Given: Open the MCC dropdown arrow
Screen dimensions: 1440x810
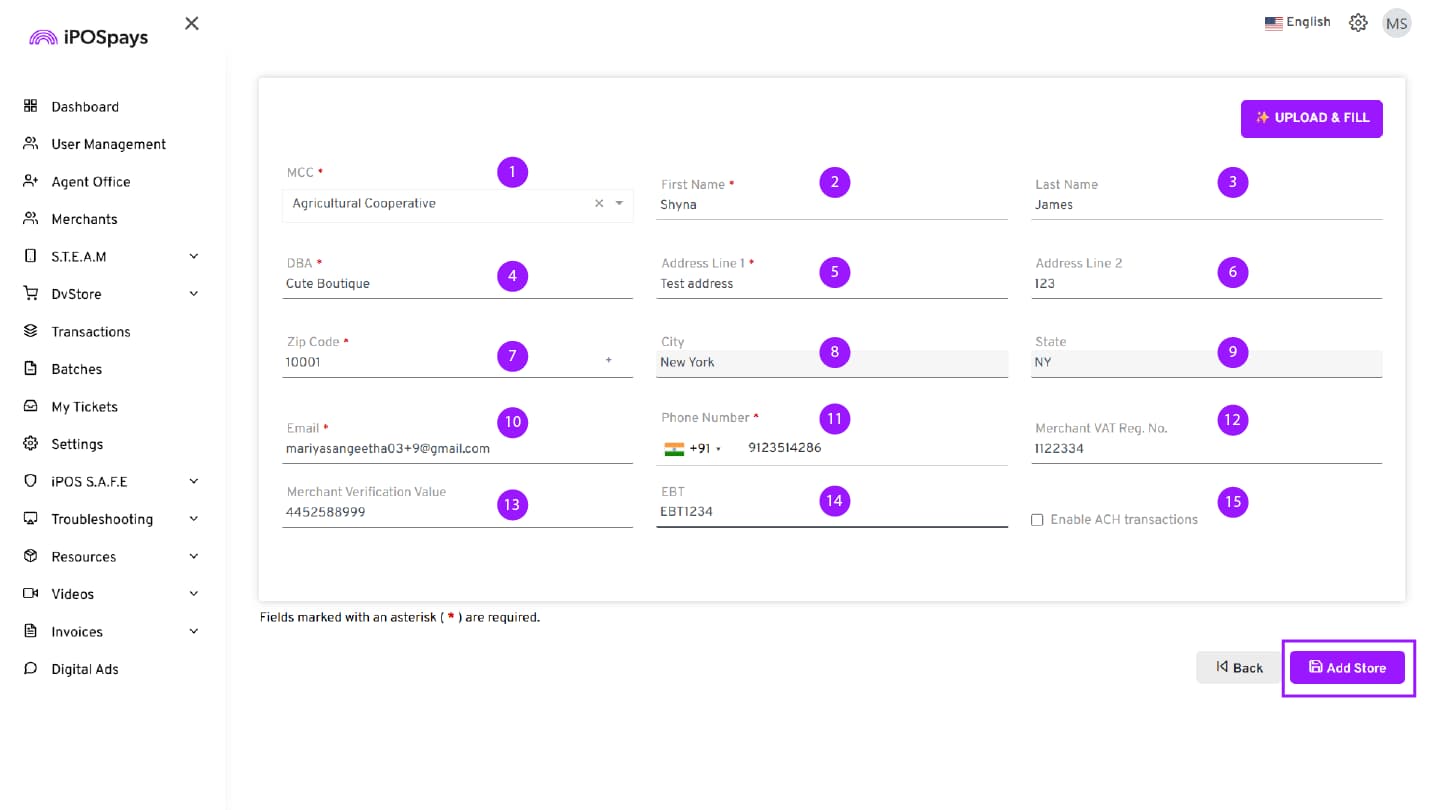Looking at the screenshot, I should tap(619, 203).
